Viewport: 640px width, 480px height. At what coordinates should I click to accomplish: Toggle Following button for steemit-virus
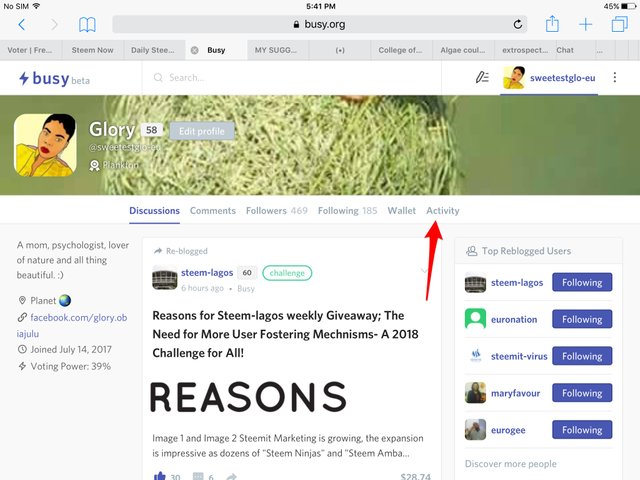coord(582,356)
